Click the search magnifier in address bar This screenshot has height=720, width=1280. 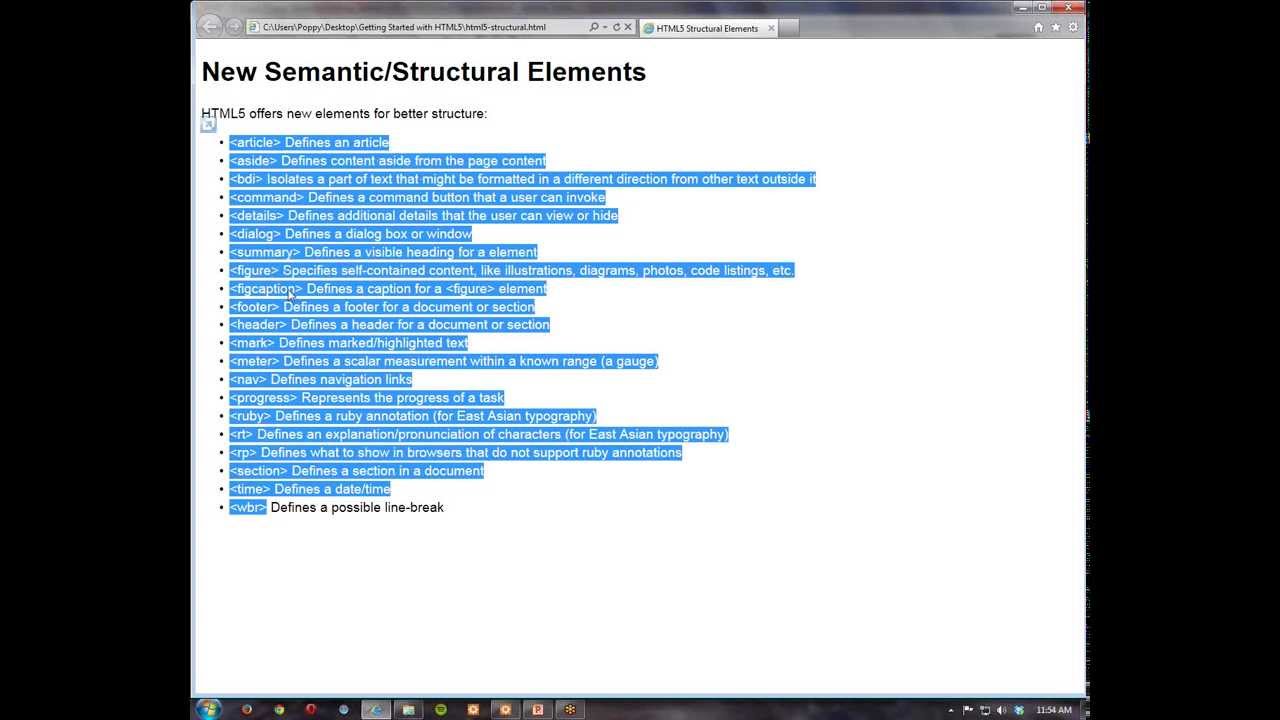[x=593, y=27]
